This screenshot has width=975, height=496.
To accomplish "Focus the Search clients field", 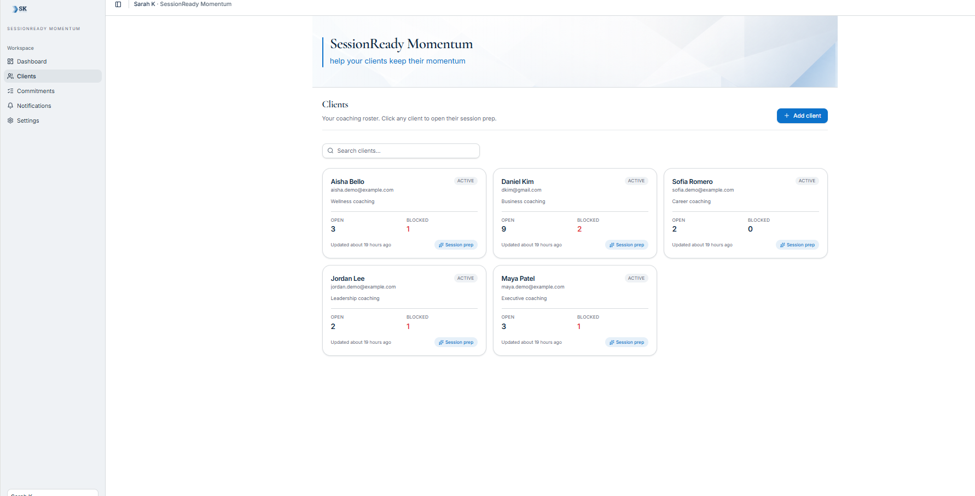I will pos(401,151).
